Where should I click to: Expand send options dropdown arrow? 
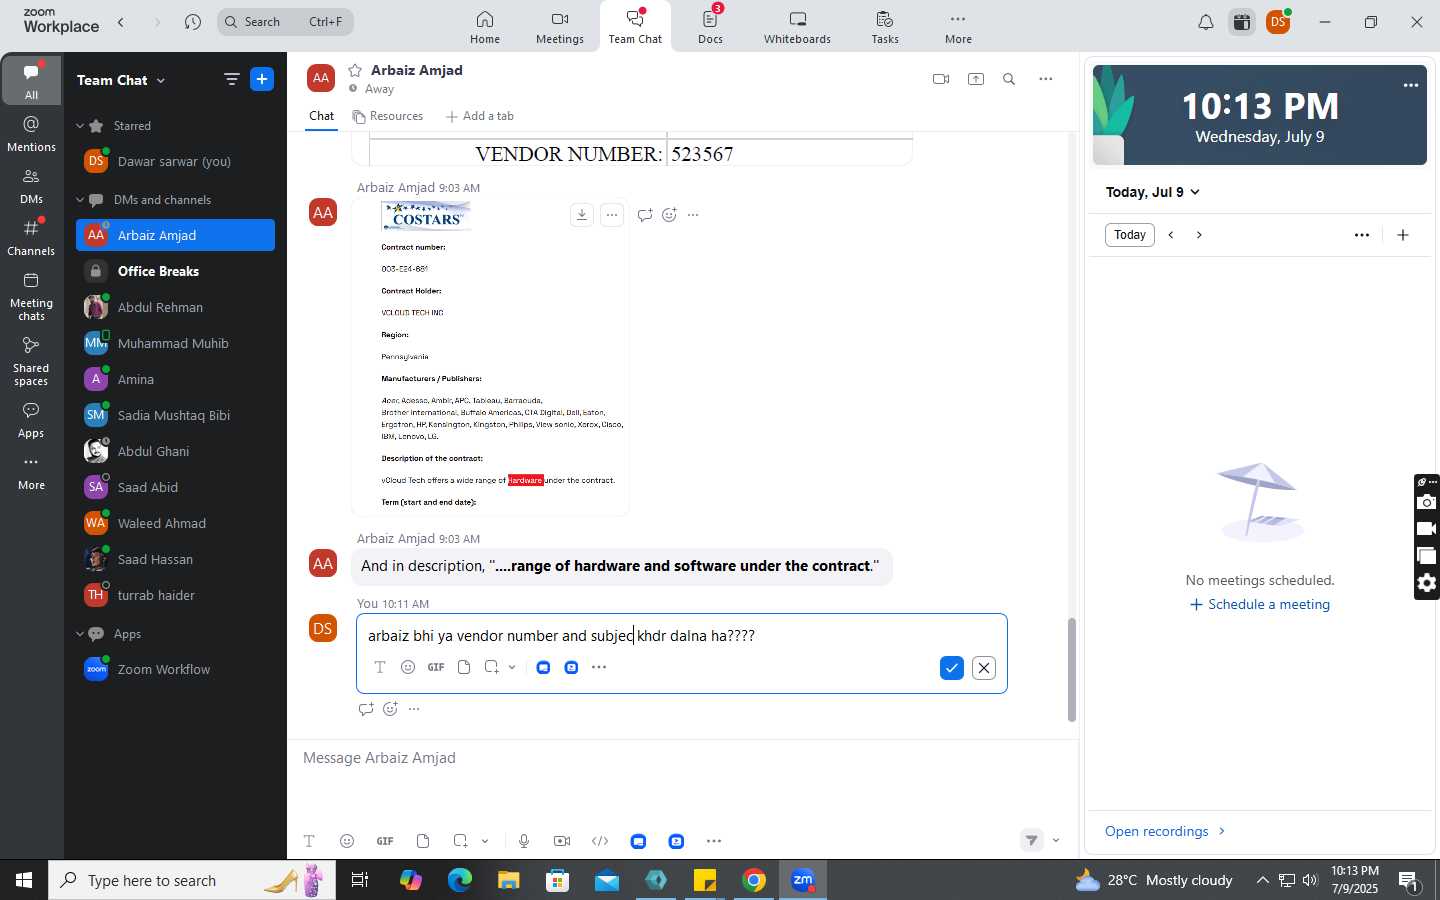click(x=1056, y=841)
